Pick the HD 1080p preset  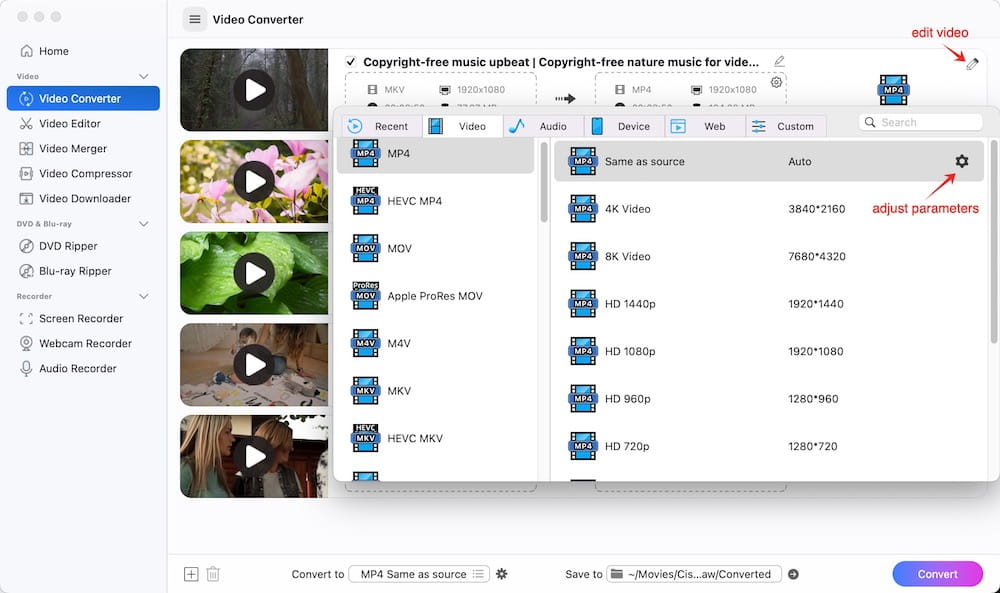tap(769, 351)
